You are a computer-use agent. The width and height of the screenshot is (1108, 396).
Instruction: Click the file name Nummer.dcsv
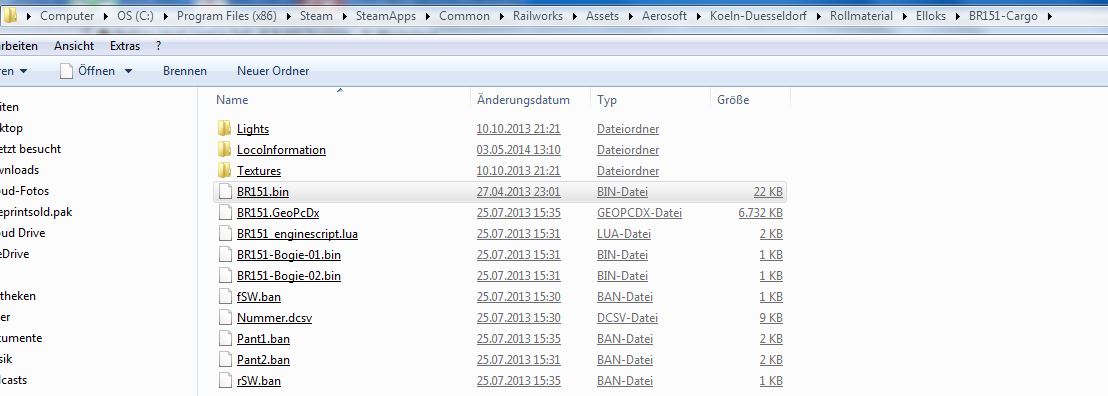(274, 318)
